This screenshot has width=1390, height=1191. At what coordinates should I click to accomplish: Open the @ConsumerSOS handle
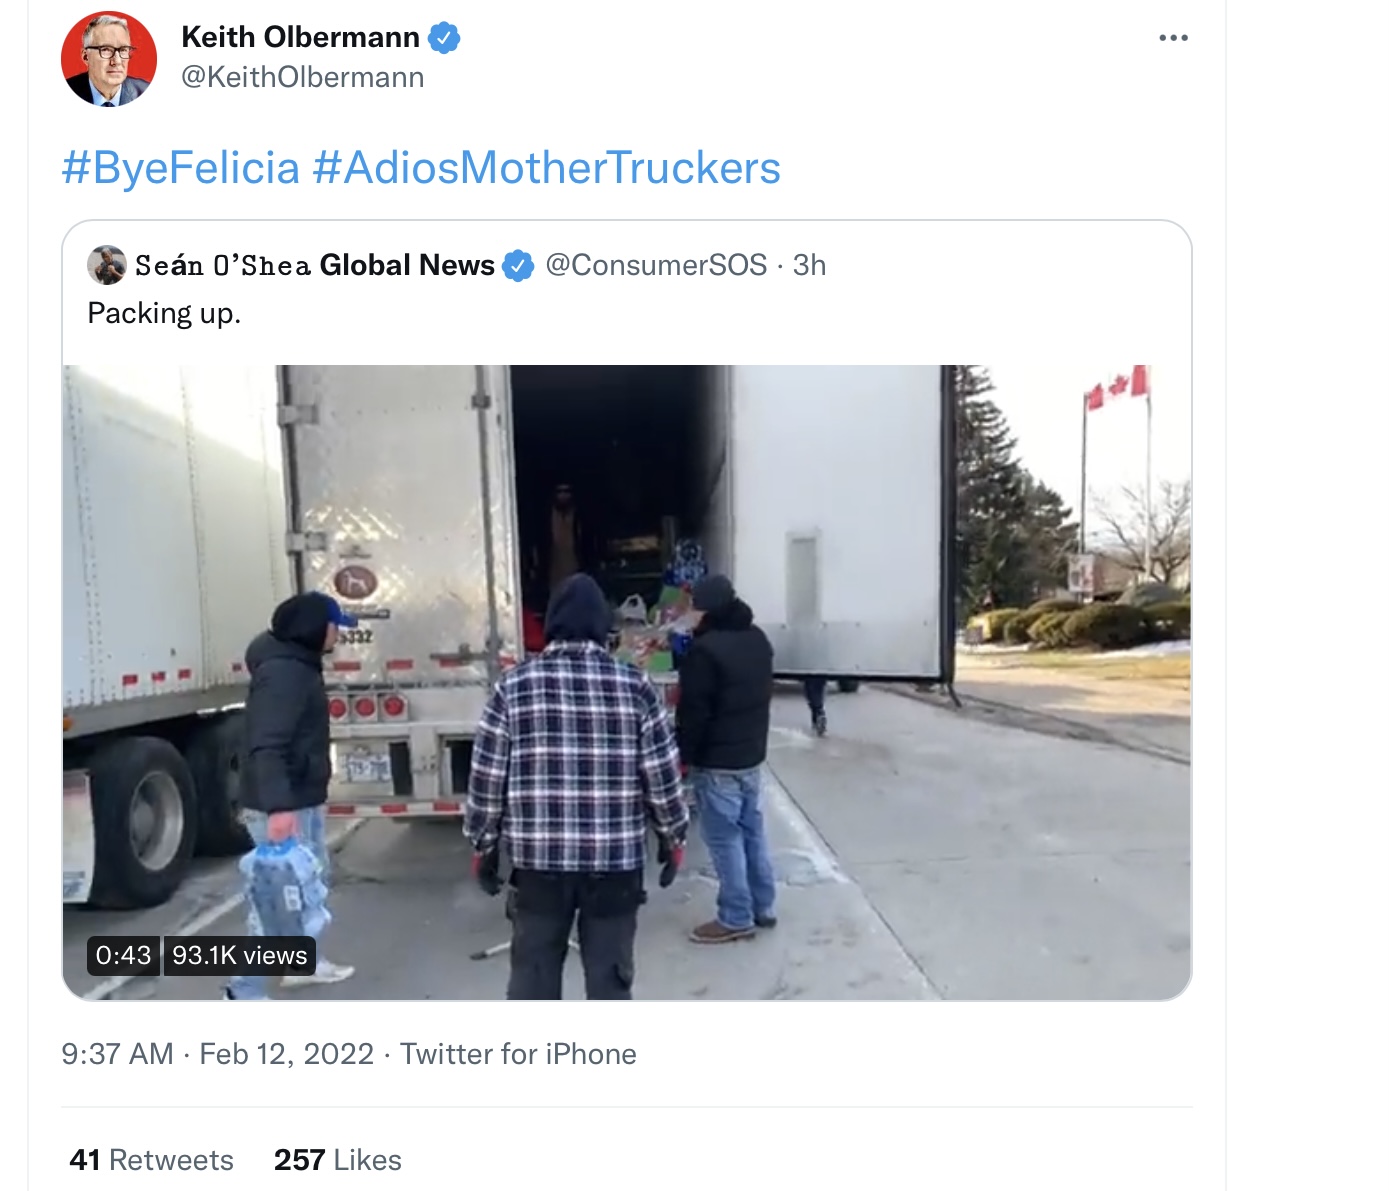(656, 265)
